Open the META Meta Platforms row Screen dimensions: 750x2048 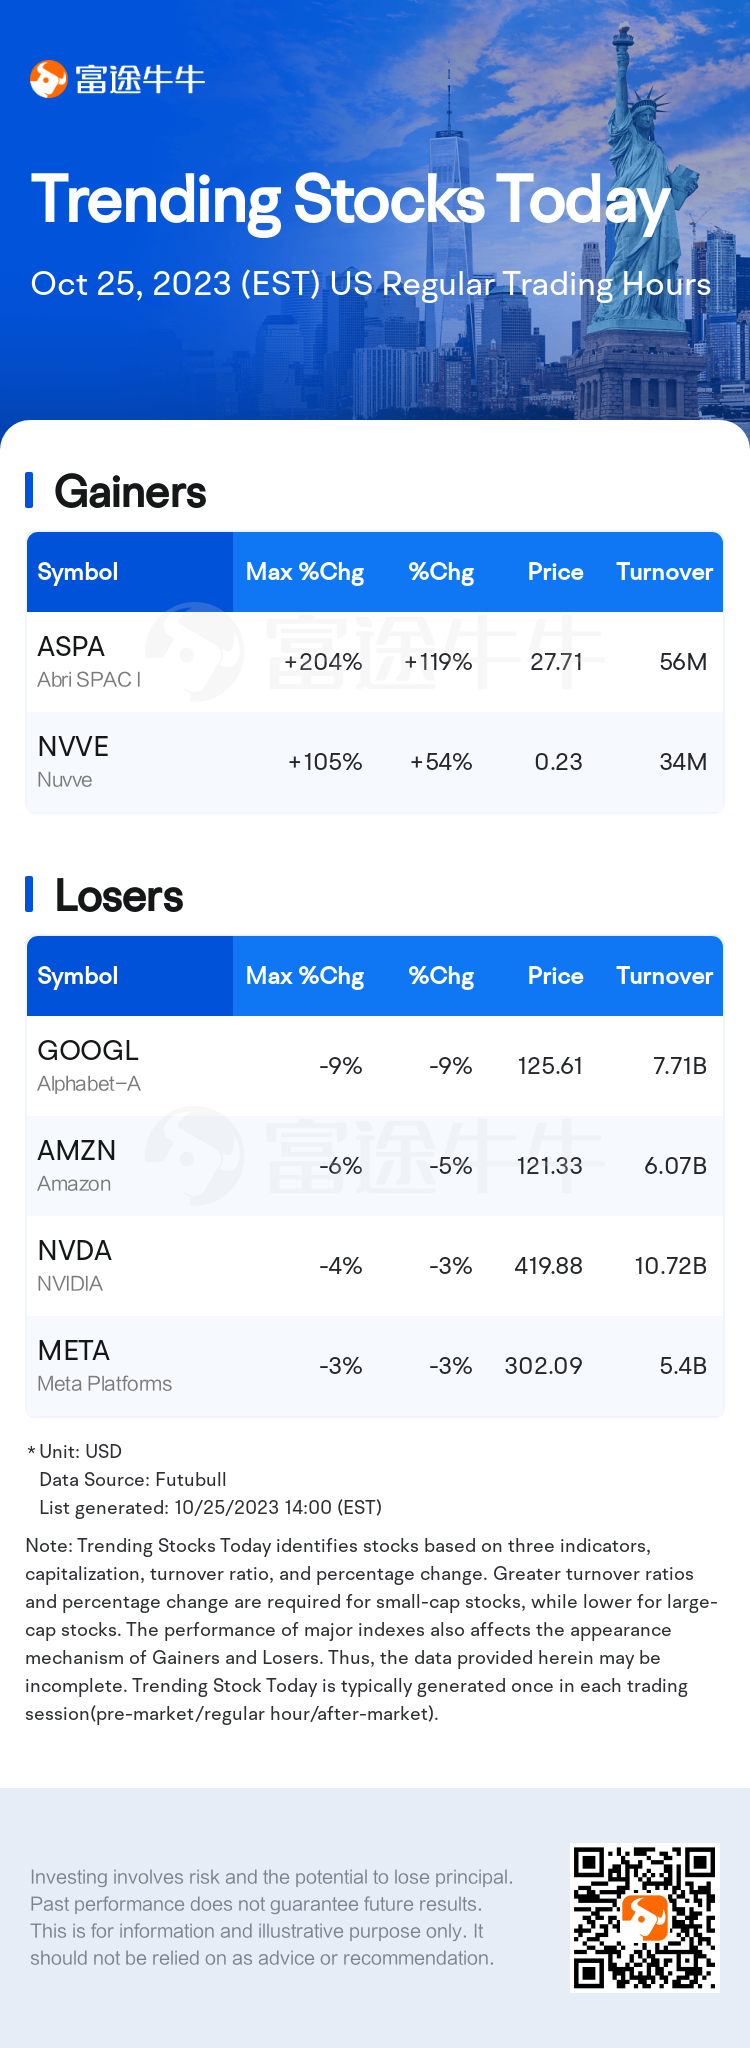(375, 1366)
